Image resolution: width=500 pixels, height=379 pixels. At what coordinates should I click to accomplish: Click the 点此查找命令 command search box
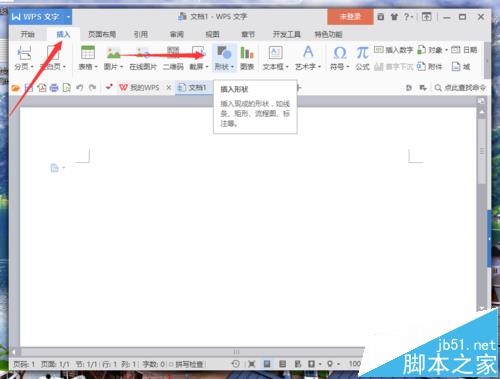[460, 88]
